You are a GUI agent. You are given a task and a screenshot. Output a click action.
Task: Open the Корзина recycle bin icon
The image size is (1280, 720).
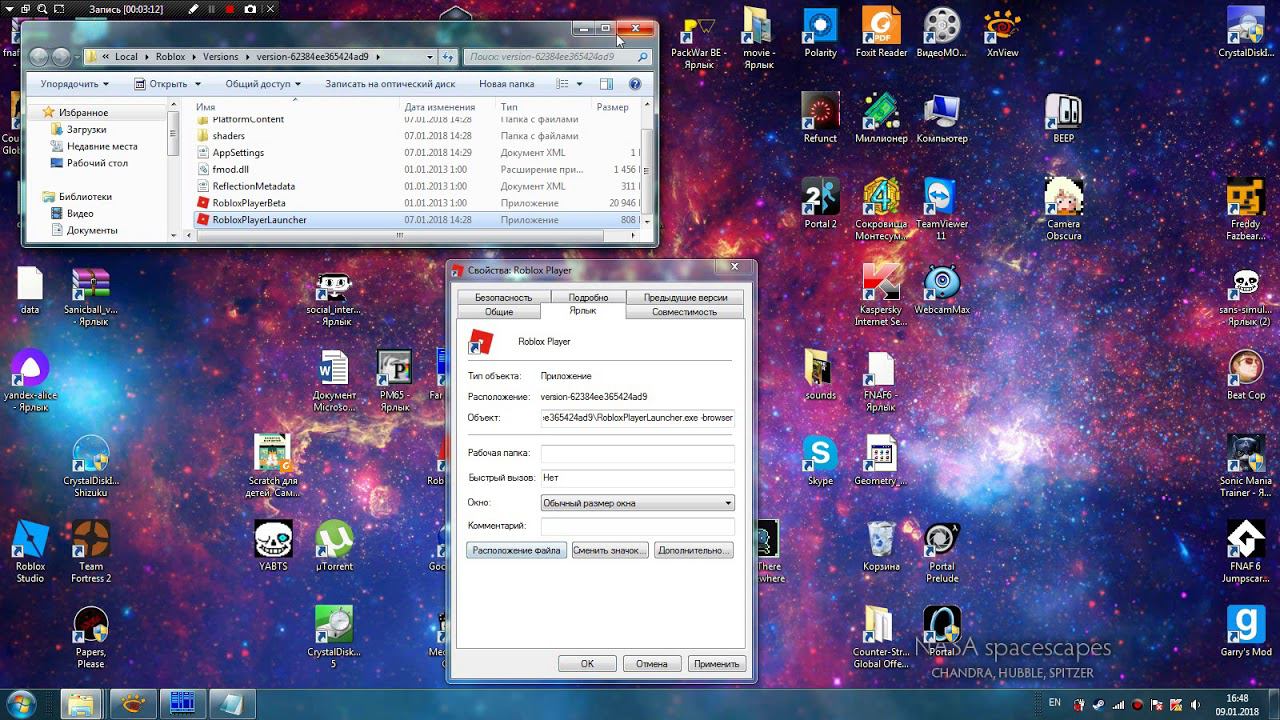coord(881,546)
